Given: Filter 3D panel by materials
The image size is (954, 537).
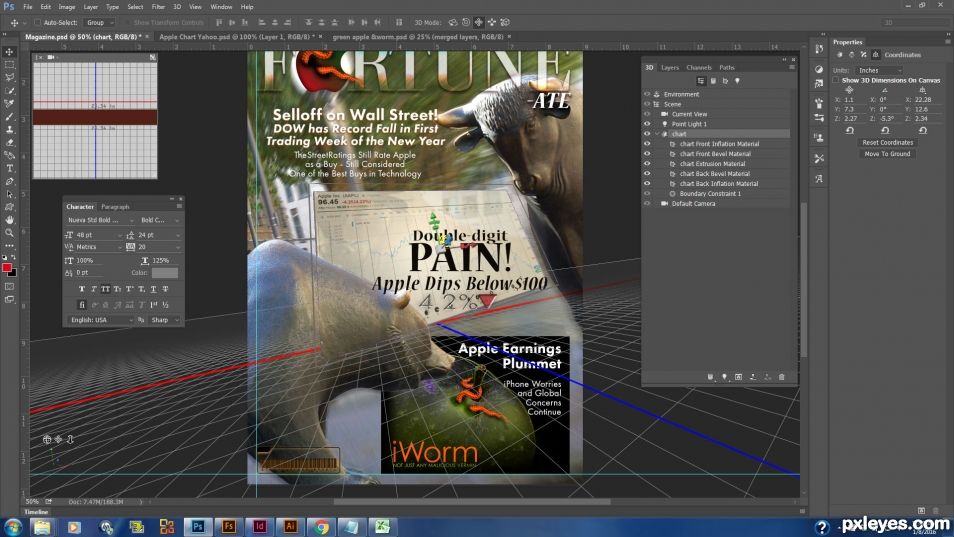Looking at the screenshot, I should pyautogui.click(x=725, y=80).
